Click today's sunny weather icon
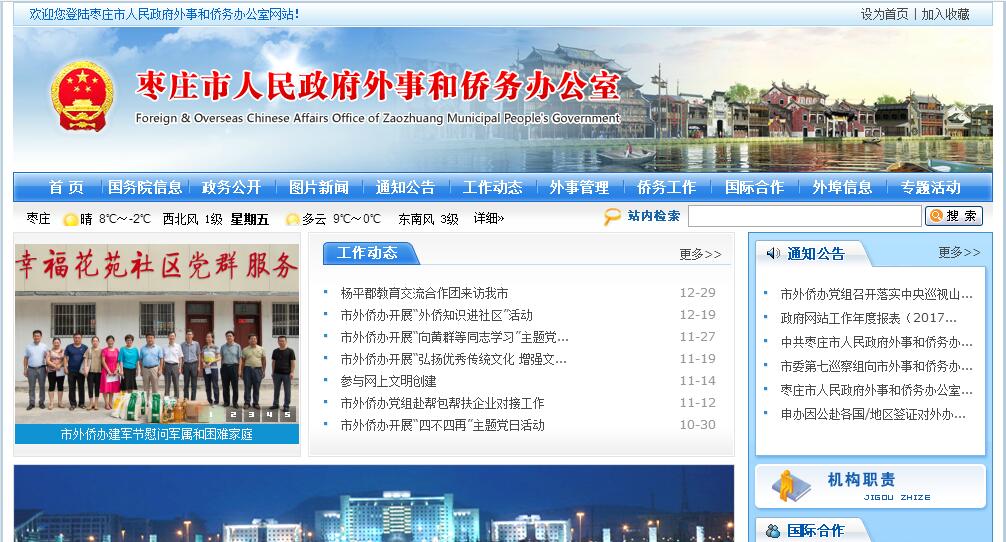 [x=70, y=219]
